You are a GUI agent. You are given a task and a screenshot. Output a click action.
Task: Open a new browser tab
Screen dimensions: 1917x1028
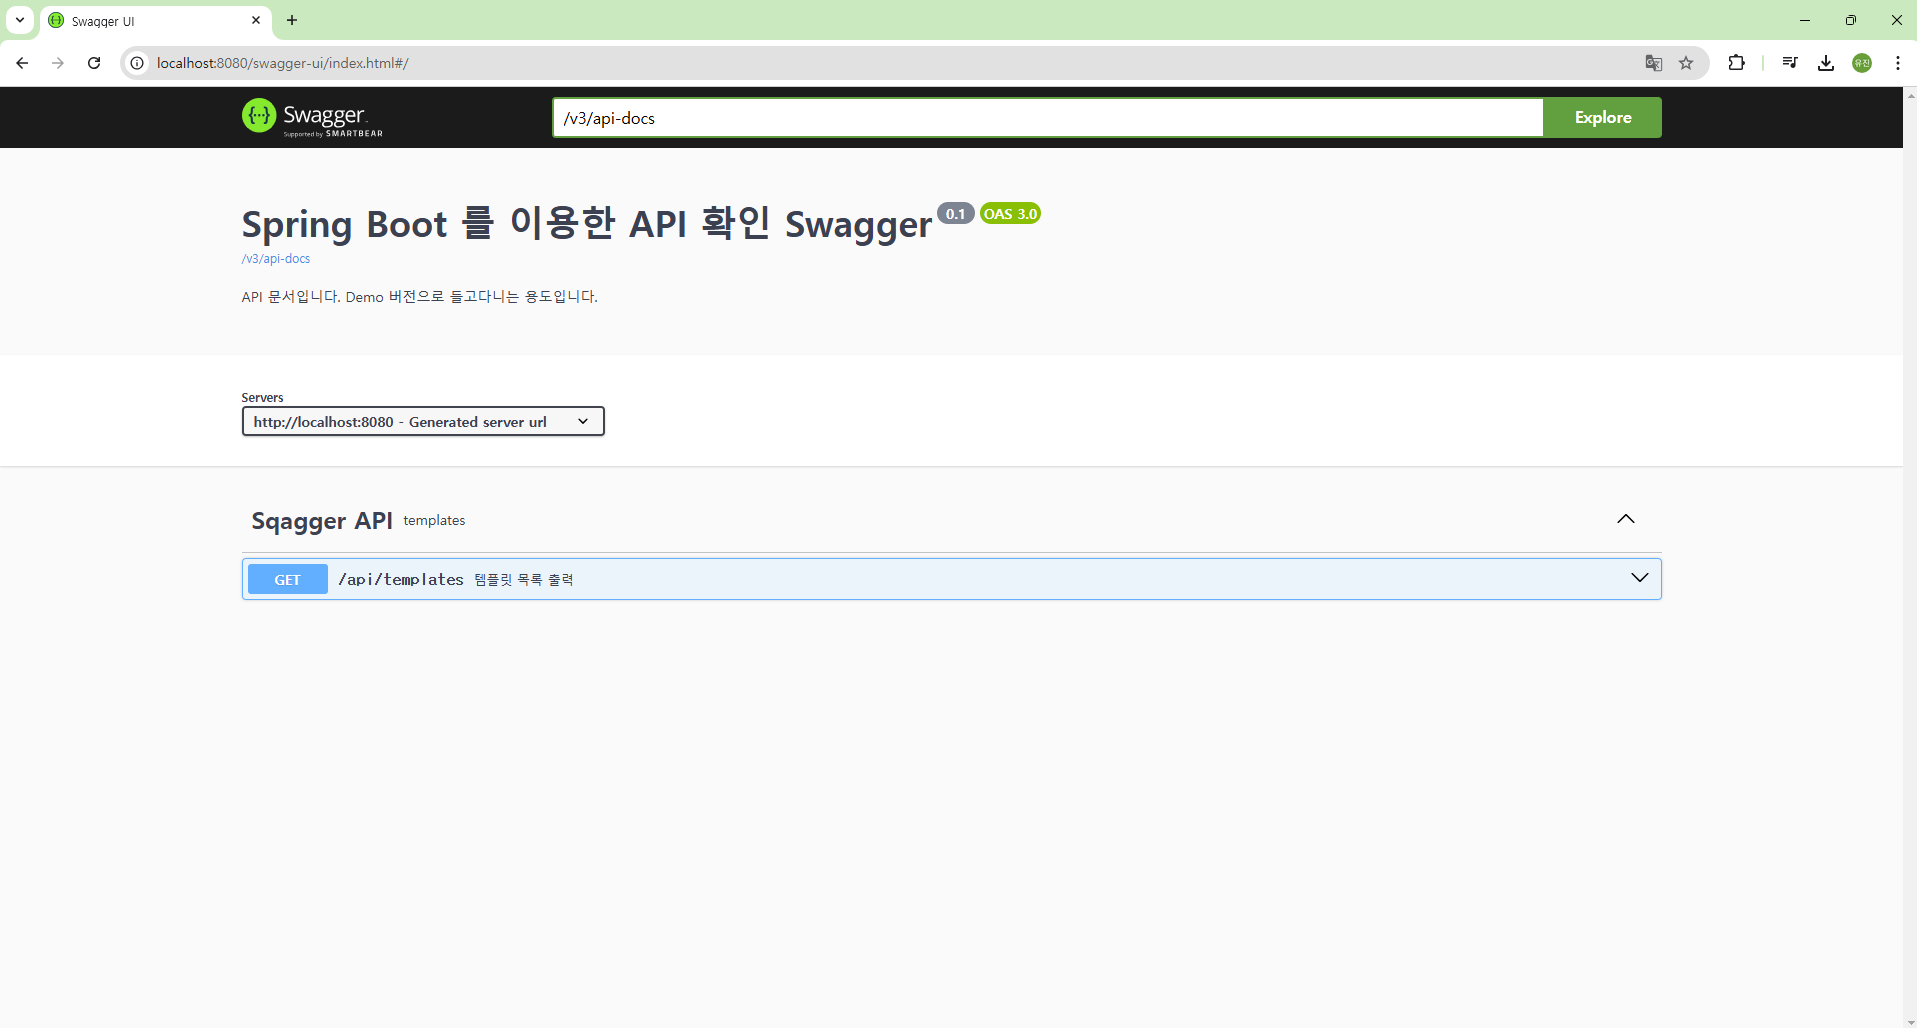(x=292, y=20)
